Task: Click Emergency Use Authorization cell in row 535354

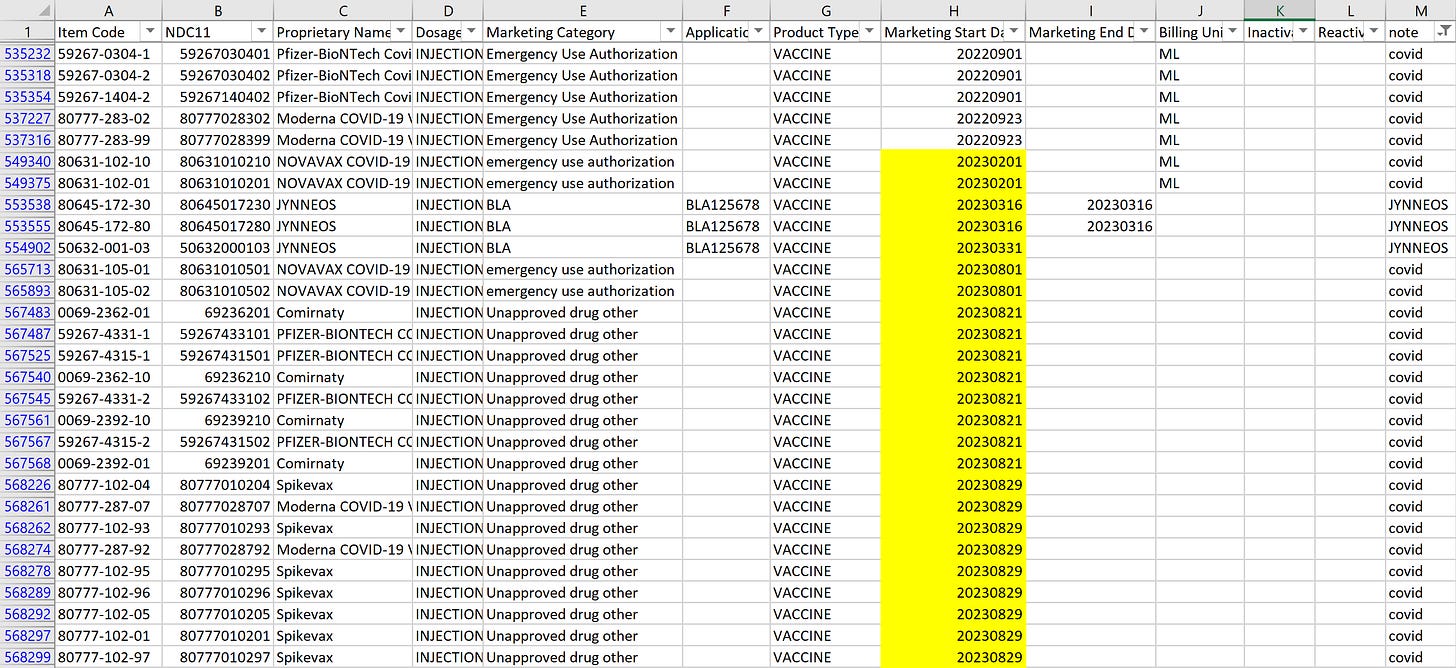Action: [583, 97]
